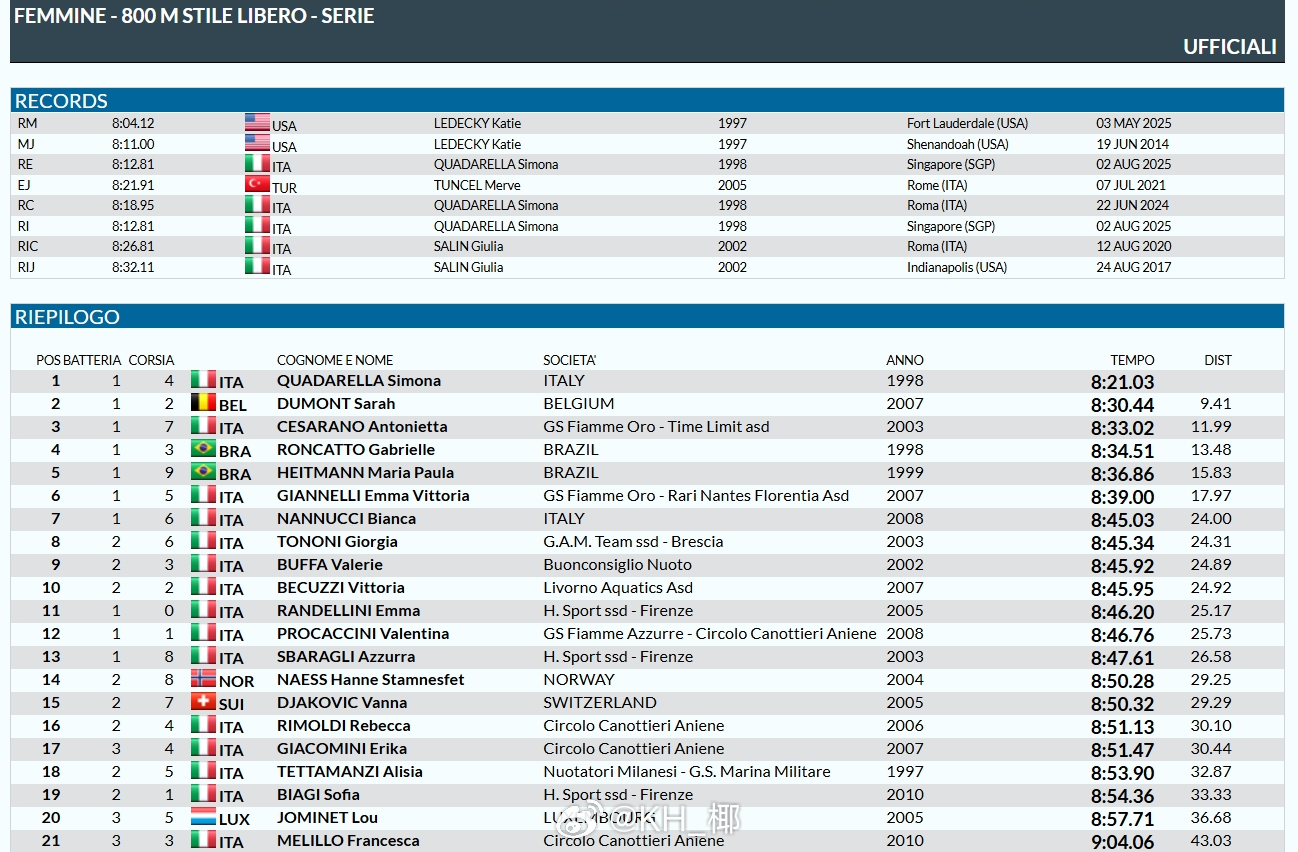Click the DIST column header
This screenshot has width=1298, height=852.
[1218, 360]
